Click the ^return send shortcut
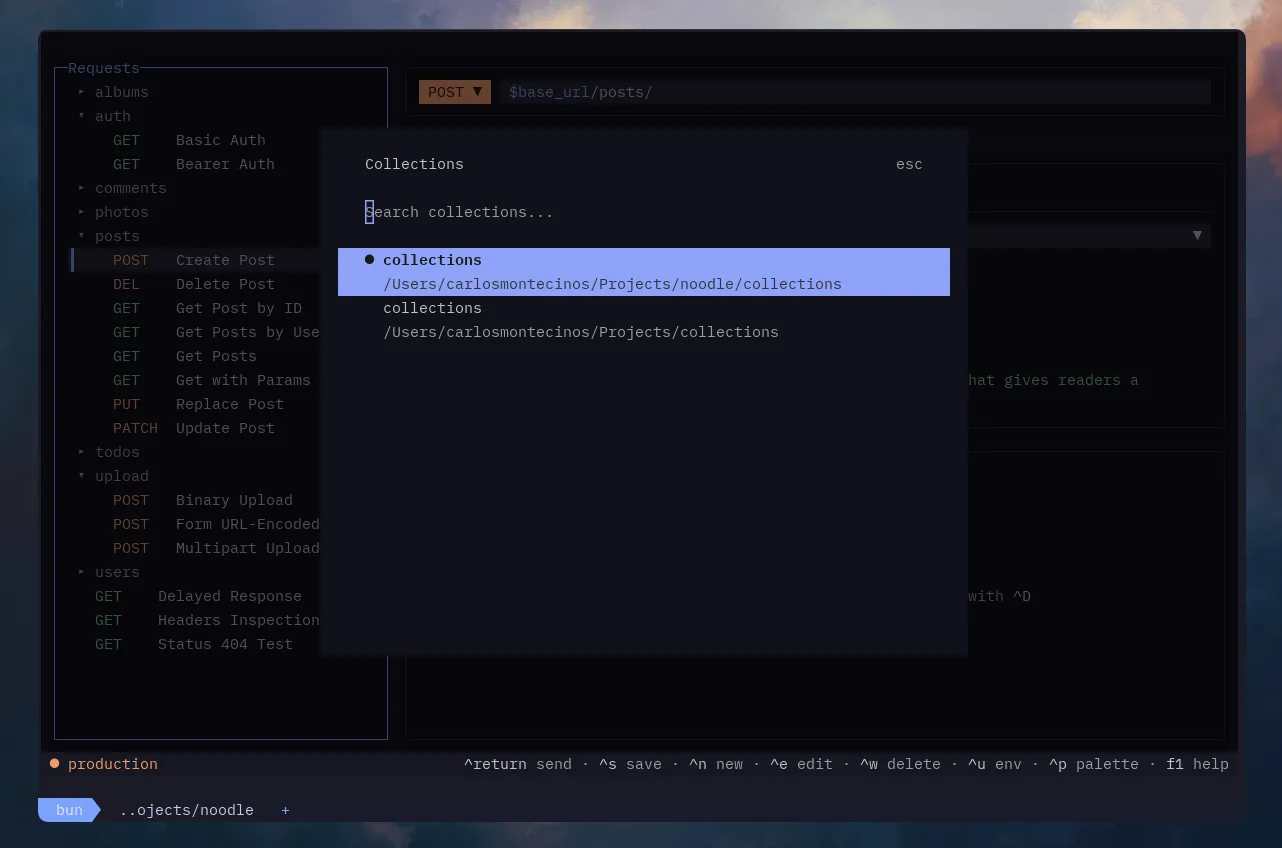 click(x=518, y=764)
